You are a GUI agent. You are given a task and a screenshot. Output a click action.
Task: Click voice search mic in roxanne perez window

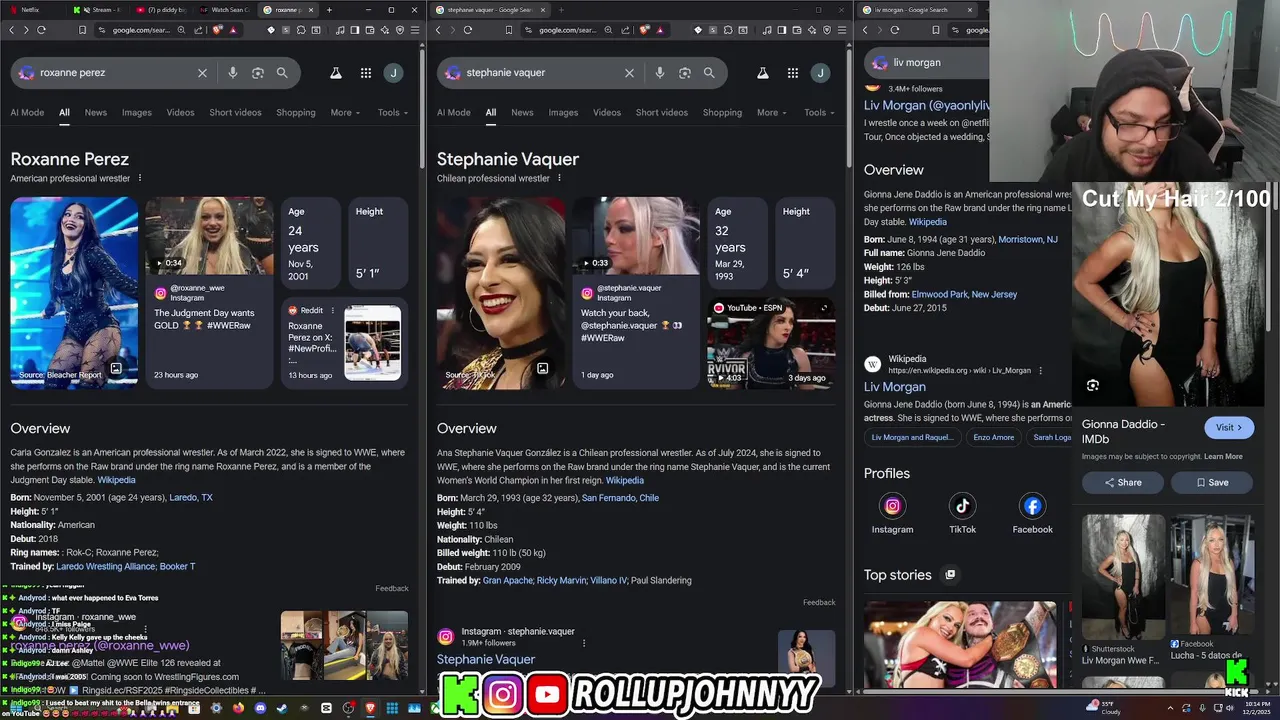(232, 73)
